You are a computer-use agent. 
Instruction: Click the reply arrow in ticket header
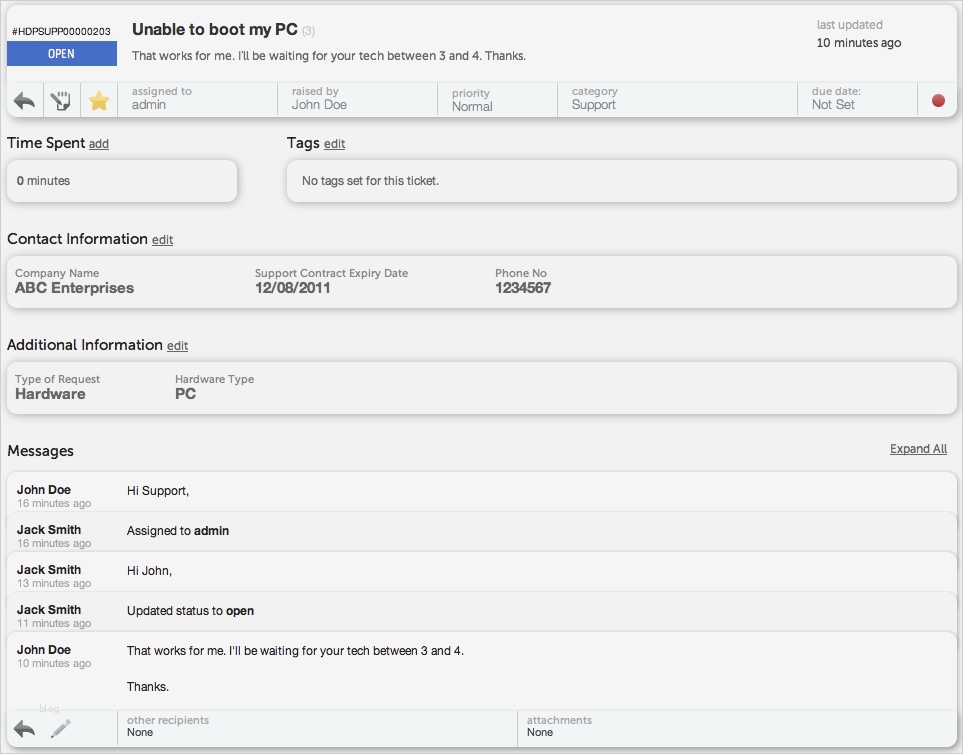click(24, 100)
